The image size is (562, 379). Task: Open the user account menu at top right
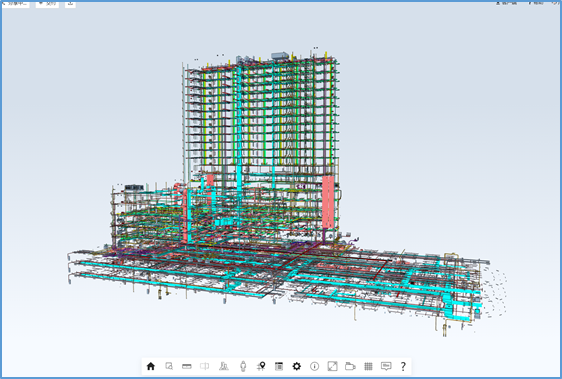506,3
